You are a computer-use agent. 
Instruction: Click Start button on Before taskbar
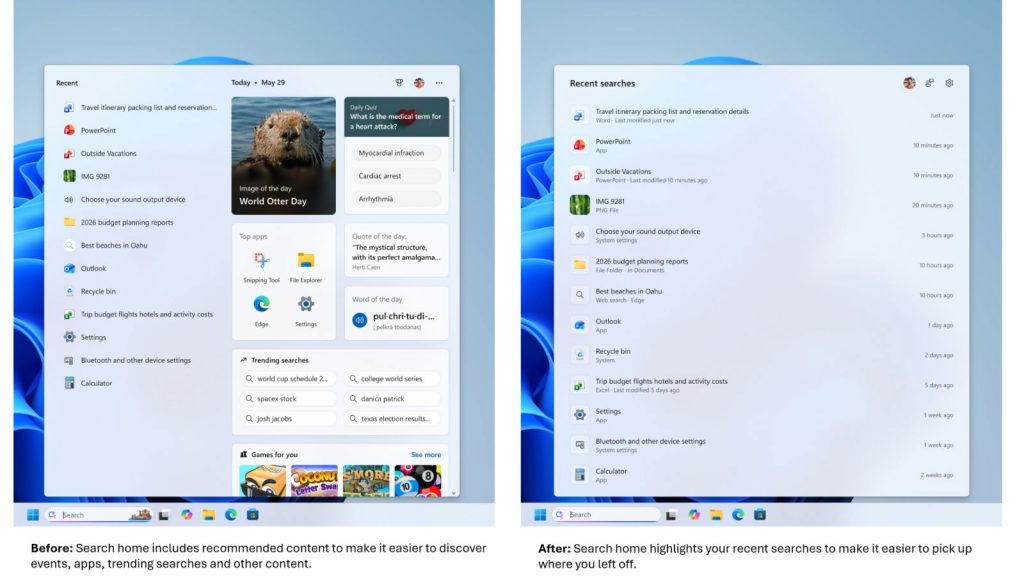coord(33,515)
